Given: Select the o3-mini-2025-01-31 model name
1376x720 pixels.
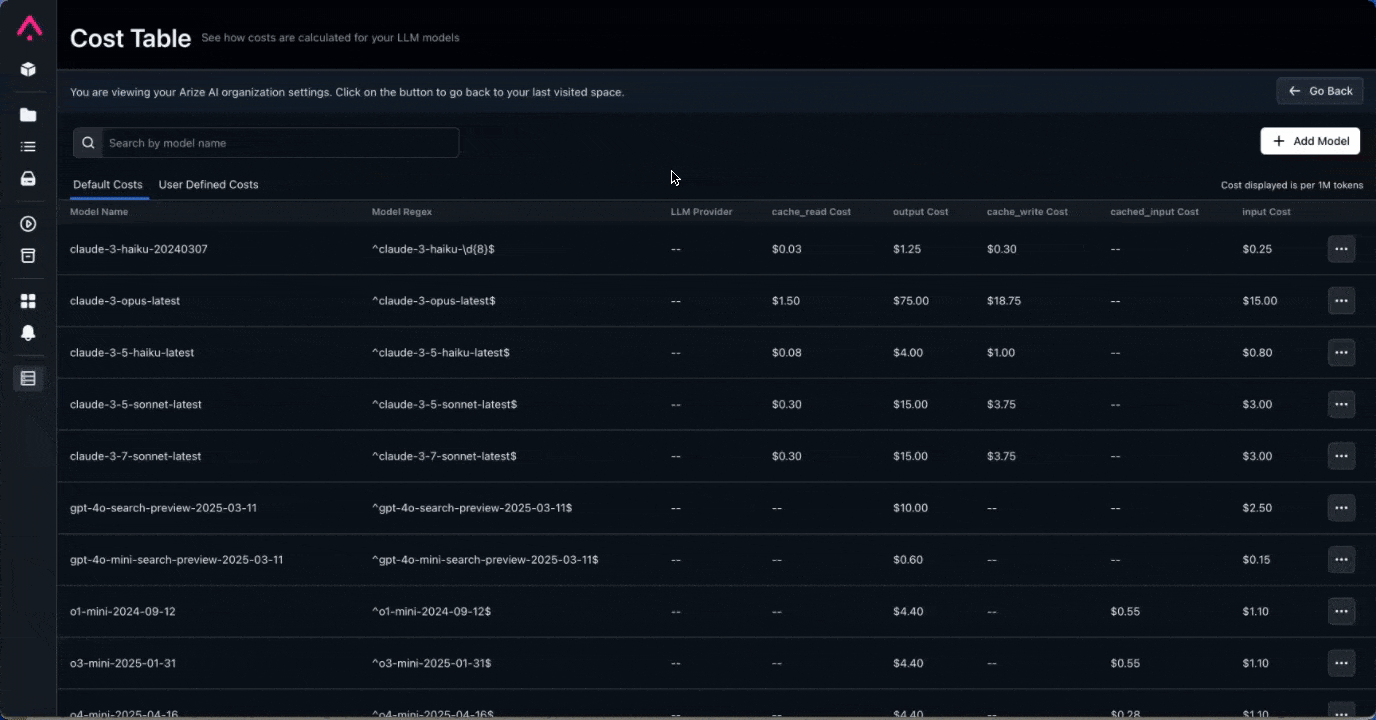Looking at the screenshot, I should pos(123,663).
